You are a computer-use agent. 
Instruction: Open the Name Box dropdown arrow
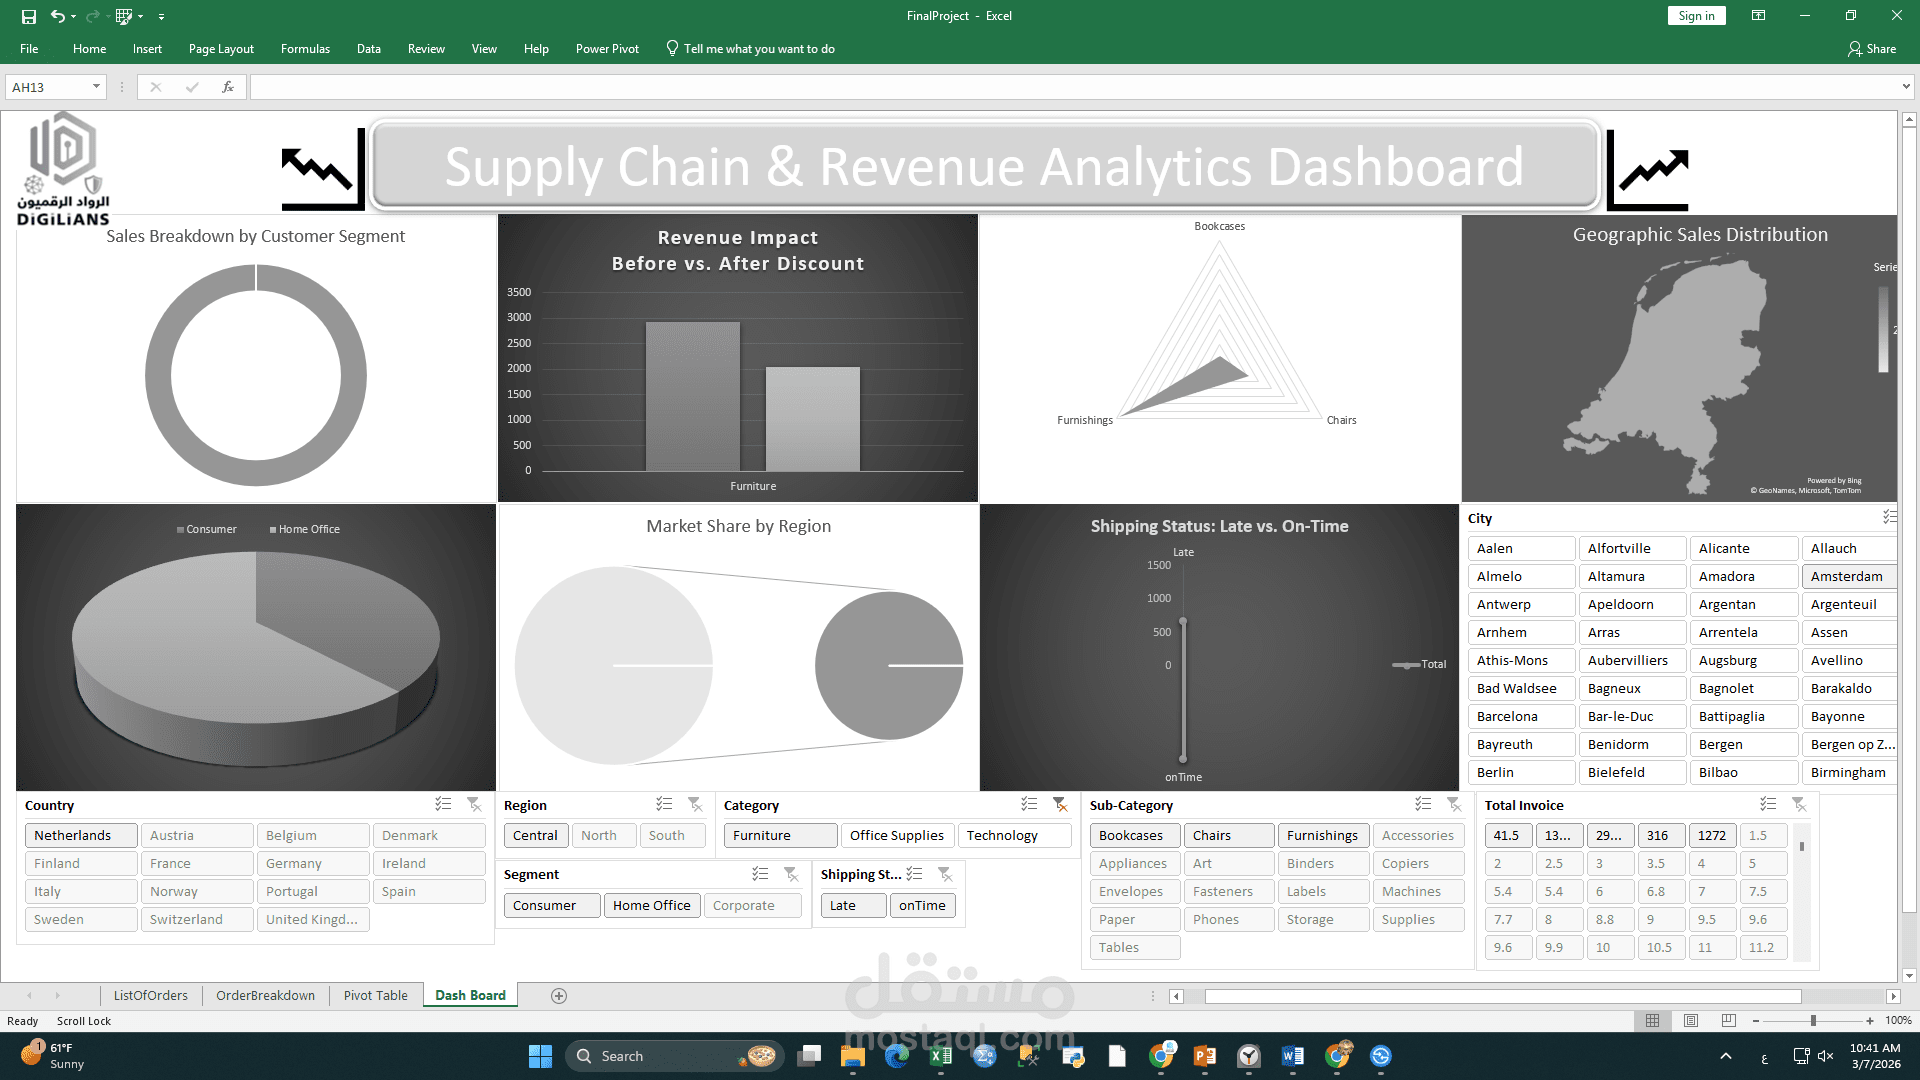96,87
